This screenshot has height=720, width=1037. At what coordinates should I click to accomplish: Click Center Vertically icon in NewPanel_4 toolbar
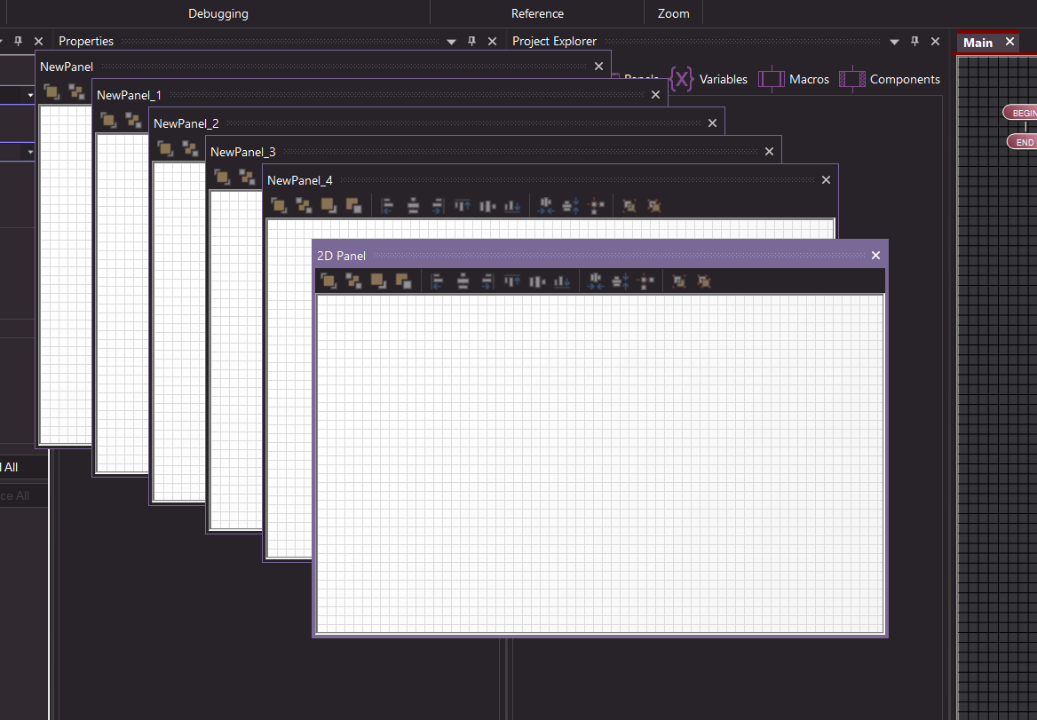[487, 206]
